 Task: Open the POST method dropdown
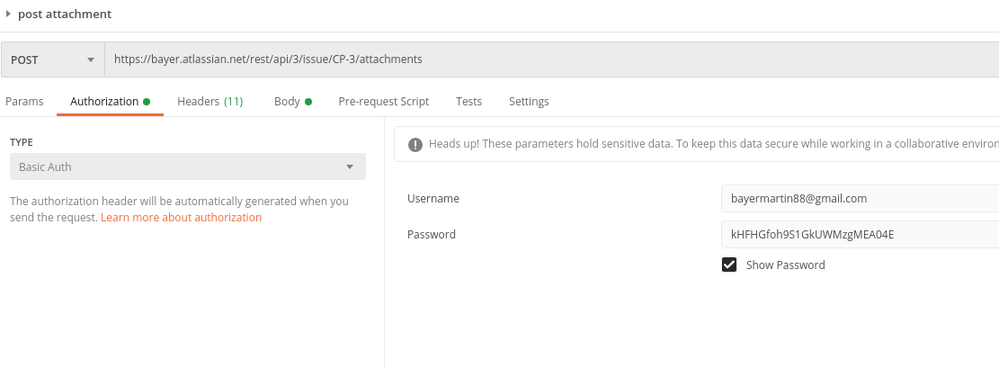coord(53,59)
